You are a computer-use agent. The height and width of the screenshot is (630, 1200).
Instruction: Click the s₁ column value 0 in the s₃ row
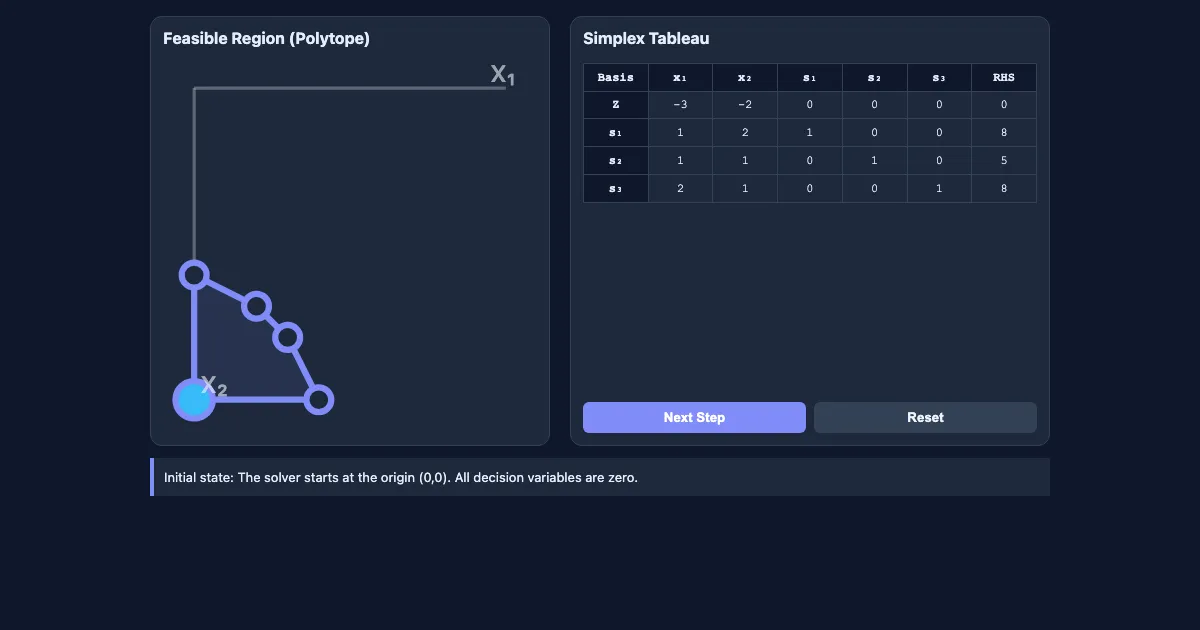(x=810, y=189)
